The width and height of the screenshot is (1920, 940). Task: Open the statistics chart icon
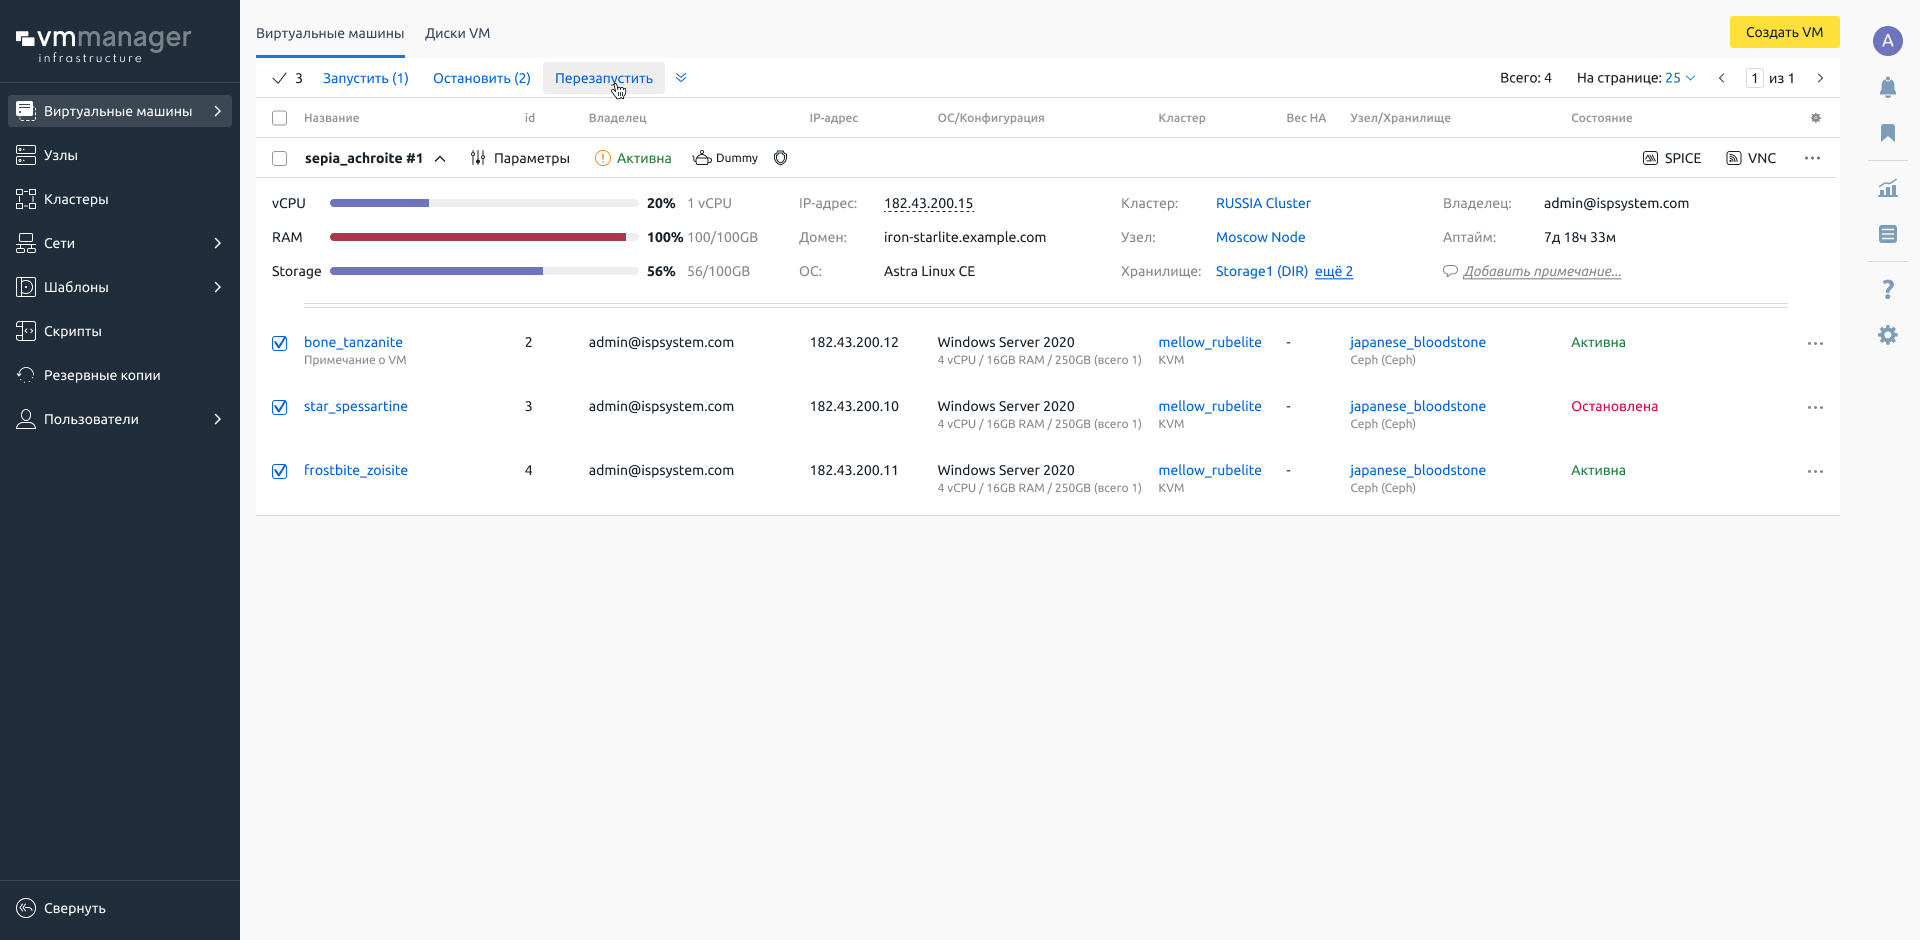click(1887, 188)
